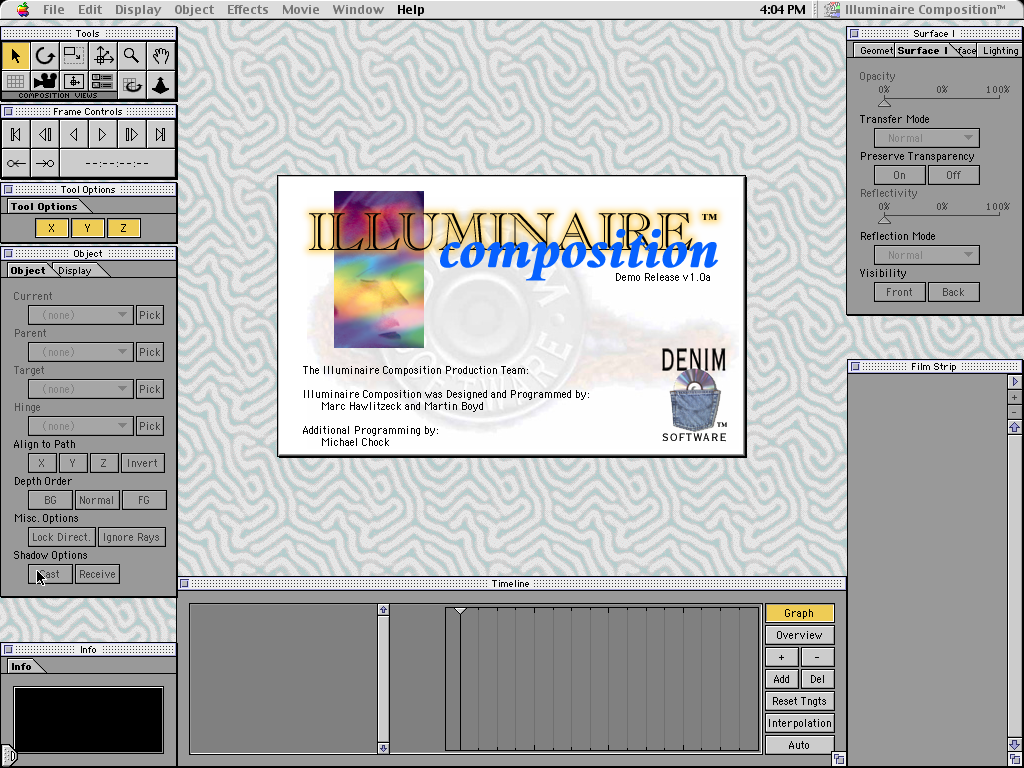Viewport: 1024px width, 768px height.
Task: Open the Parent object dropdown
Action: pos(81,352)
